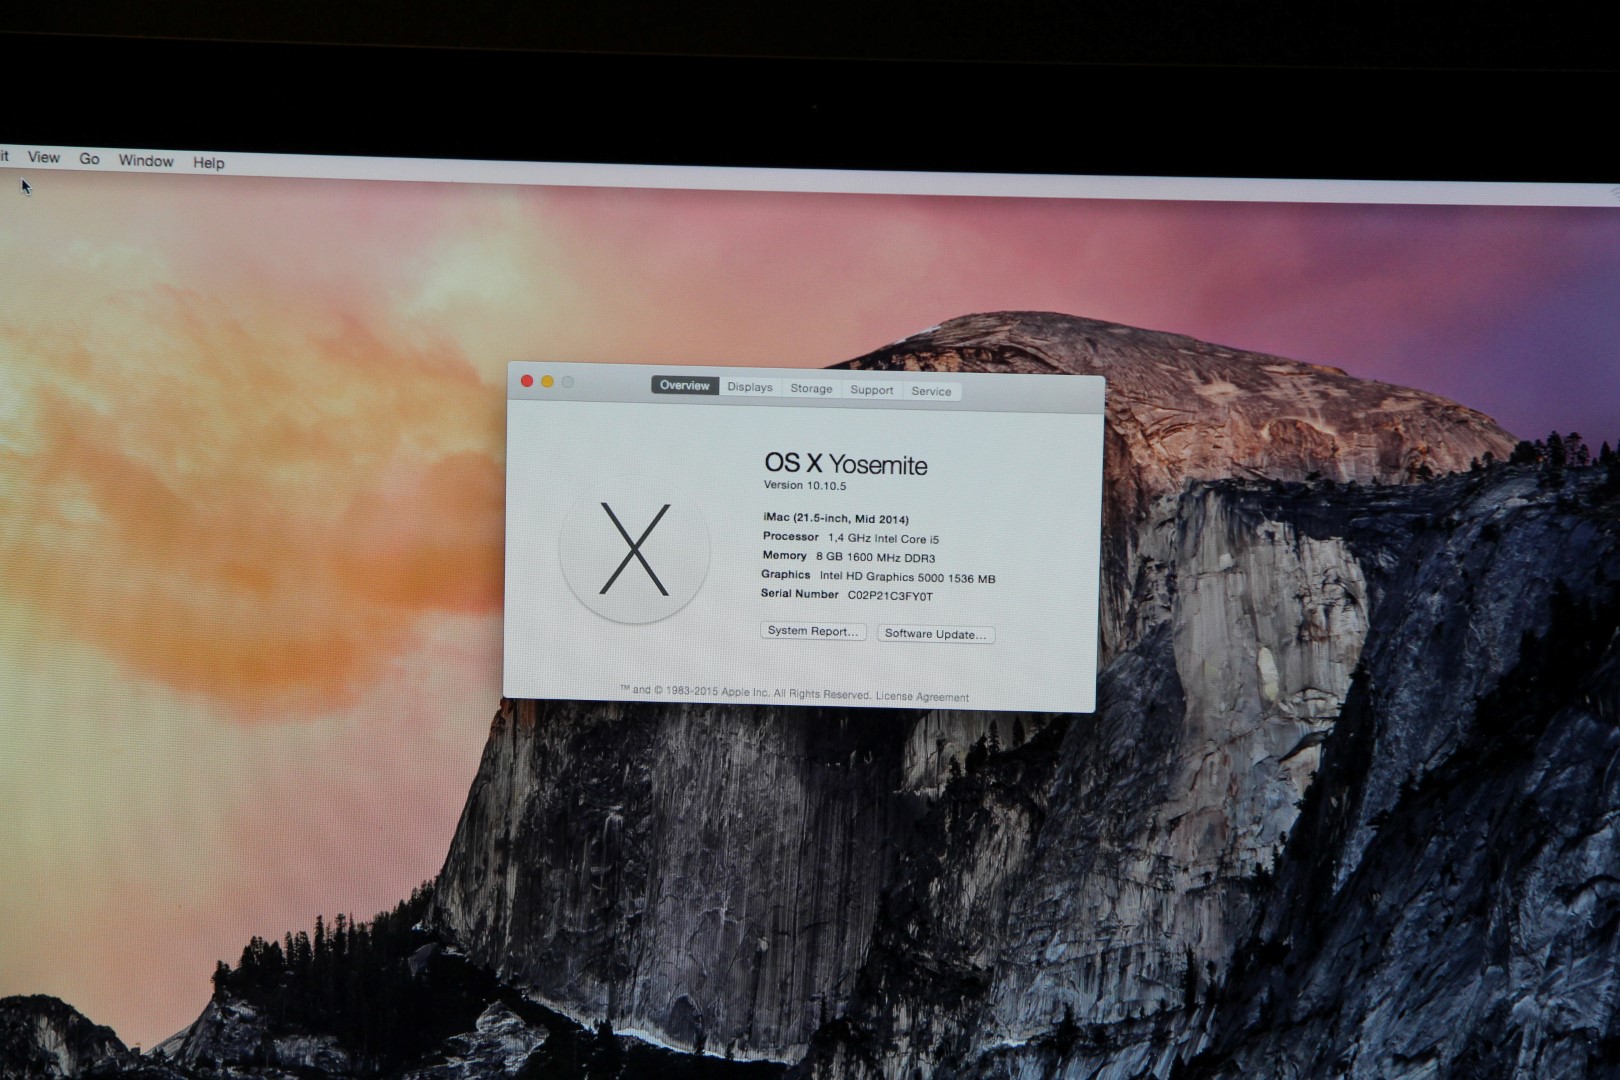The height and width of the screenshot is (1080, 1620).
Task: Select the Storage tab
Action: pos(811,389)
